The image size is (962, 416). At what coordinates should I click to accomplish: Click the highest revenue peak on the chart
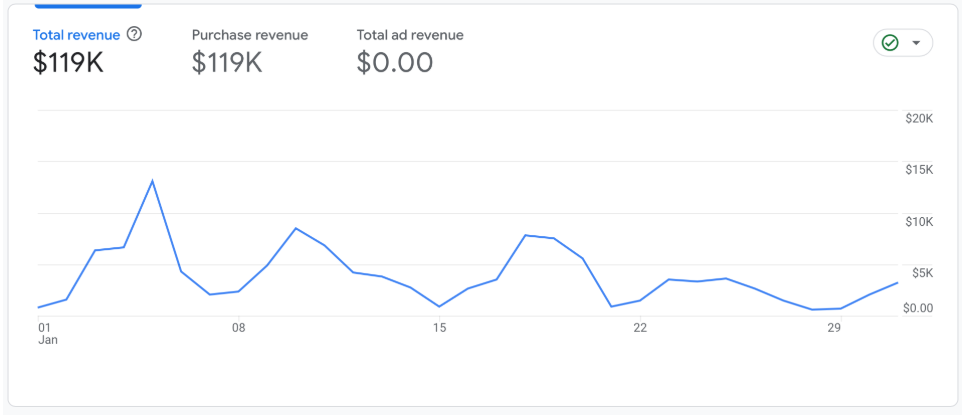pyautogui.click(x=152, y=181)
